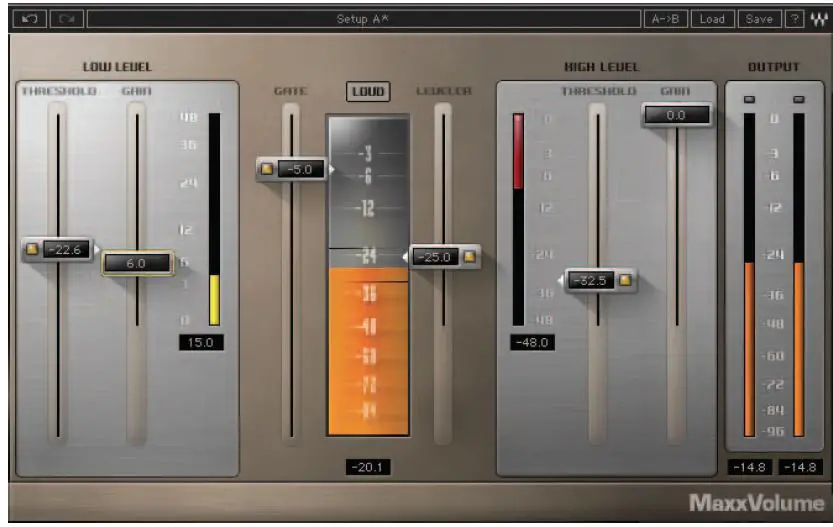Select the Low Level gain handle 6.0
The height and width of the screenshot is (527, 833).
pyautogui.click(x=137, y=262)
